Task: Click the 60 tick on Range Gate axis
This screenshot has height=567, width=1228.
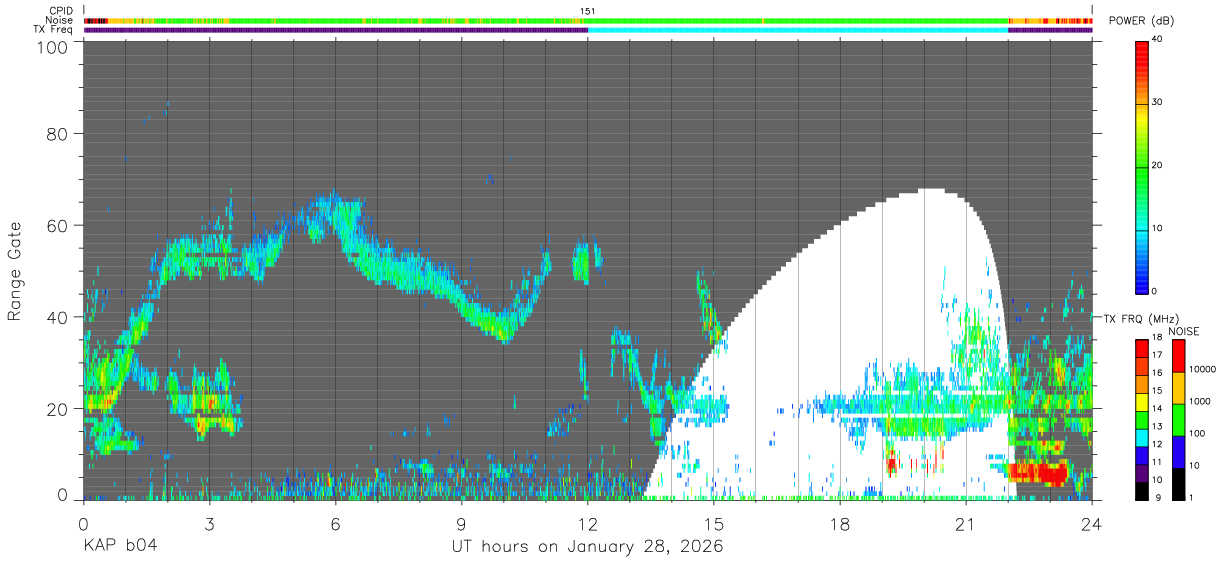Action: click(x=57, y=225)
